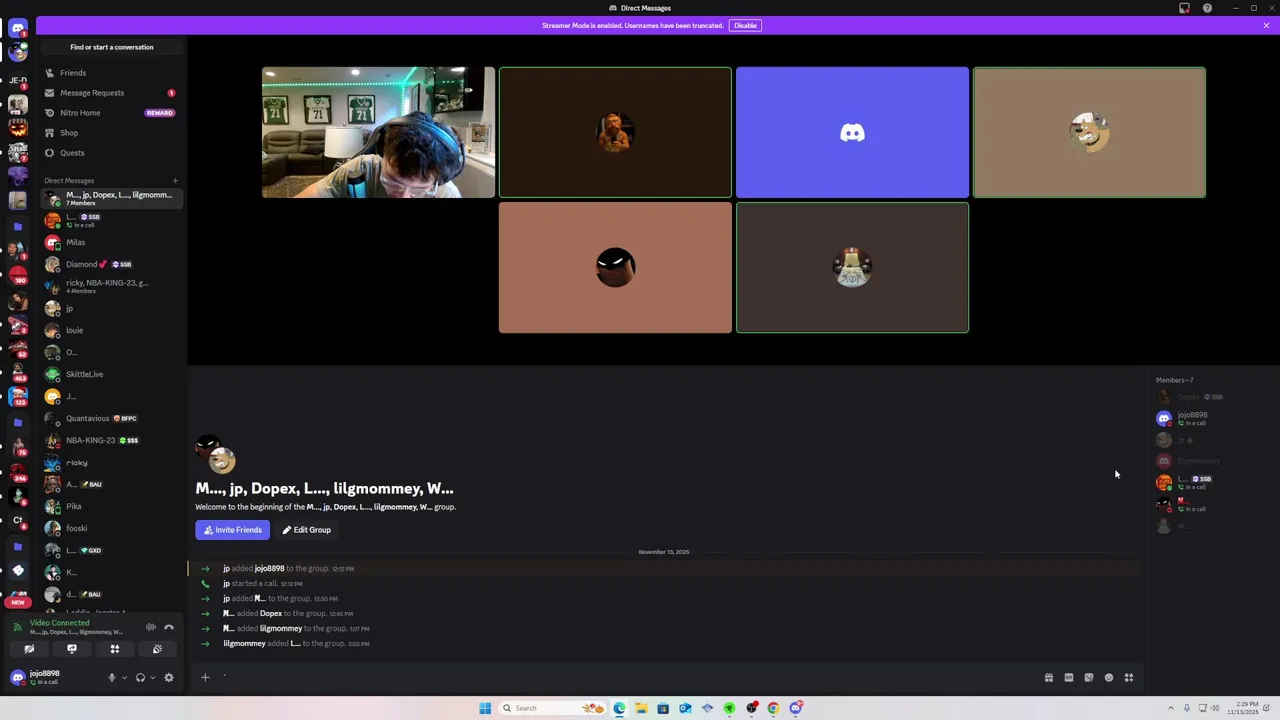Dismiss the Streamer Mode banner
The image size is (1280, 720).
pyautogui.click(x=1266, y=25)
